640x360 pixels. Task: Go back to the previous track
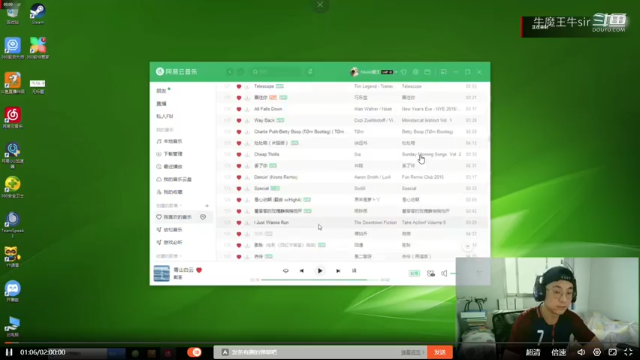click(x=302, y=271)
